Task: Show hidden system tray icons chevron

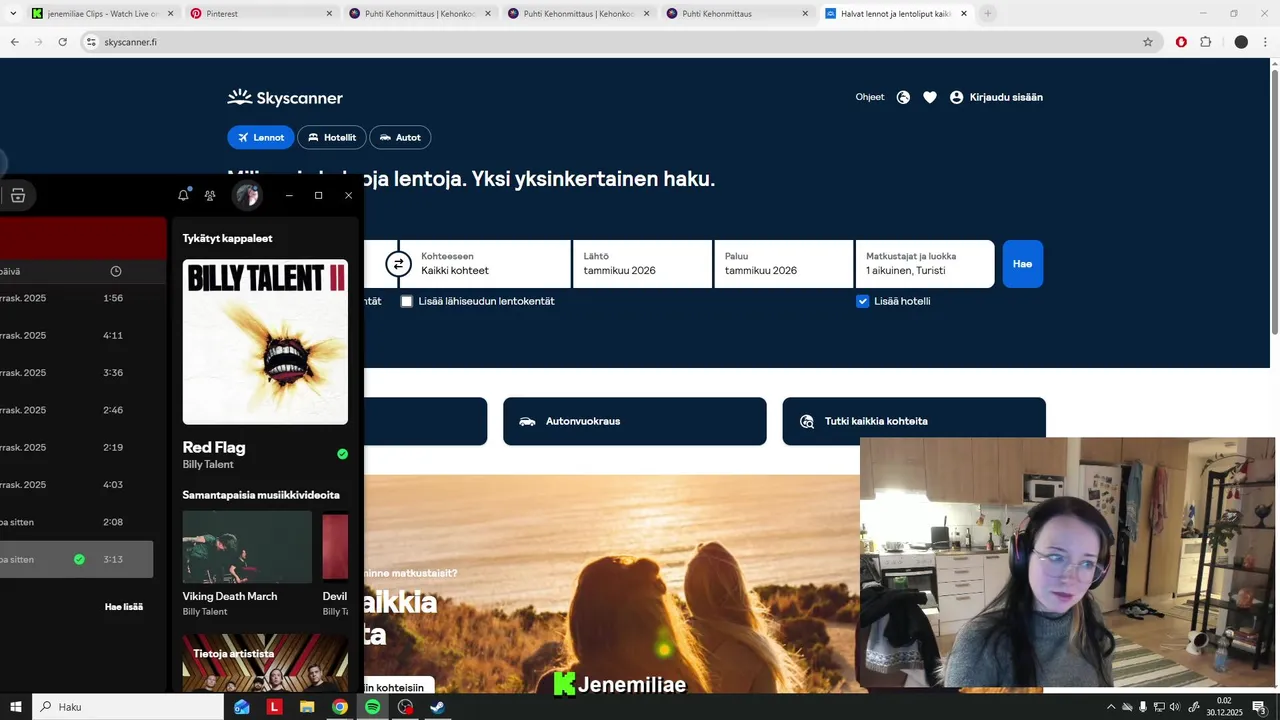Action: (x=1110, y=707)
